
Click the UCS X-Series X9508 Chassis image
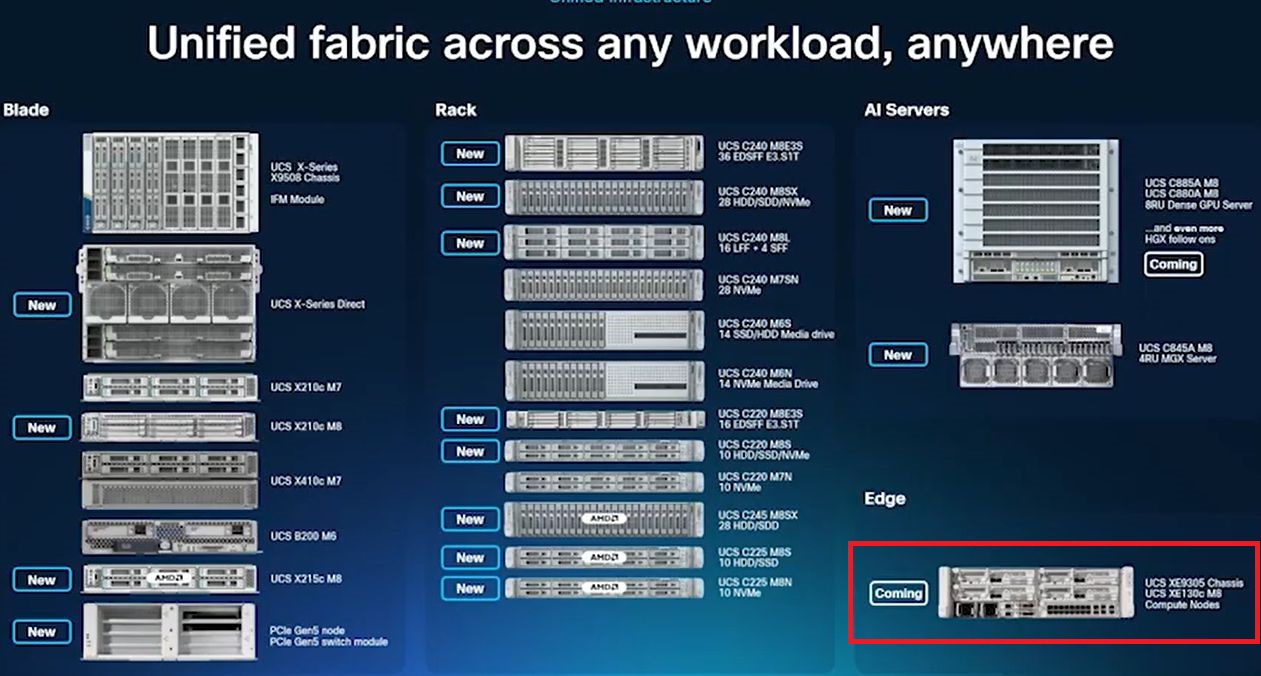click(x=170, y=178)
